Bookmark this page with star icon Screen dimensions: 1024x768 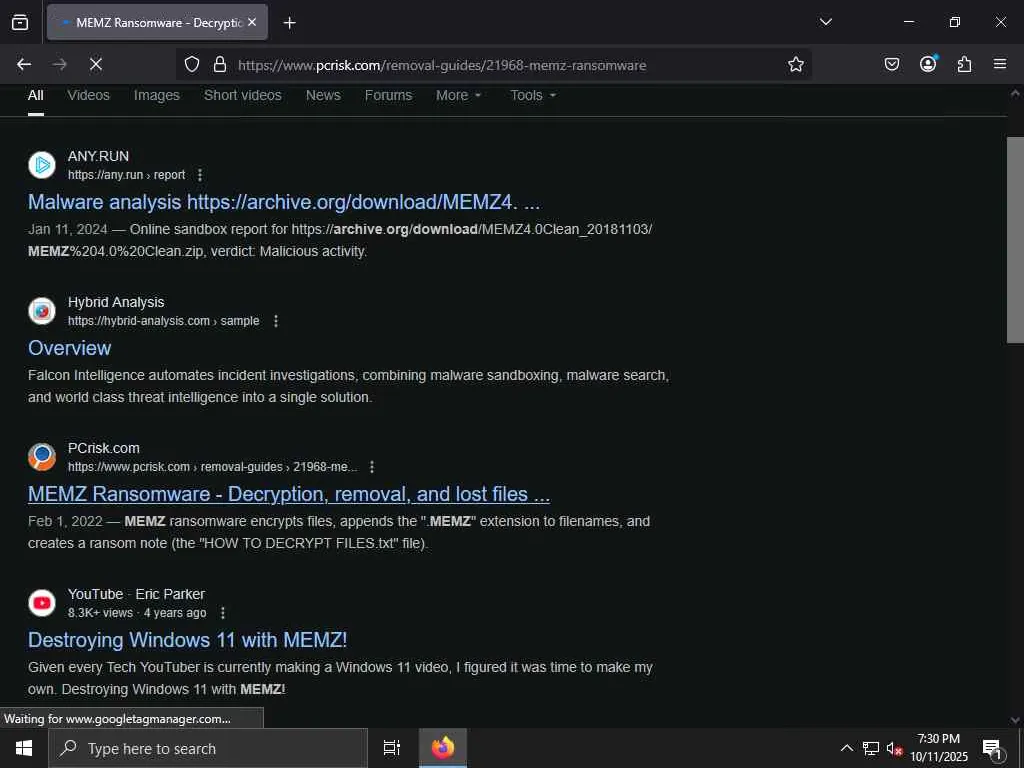click(795, 64)
